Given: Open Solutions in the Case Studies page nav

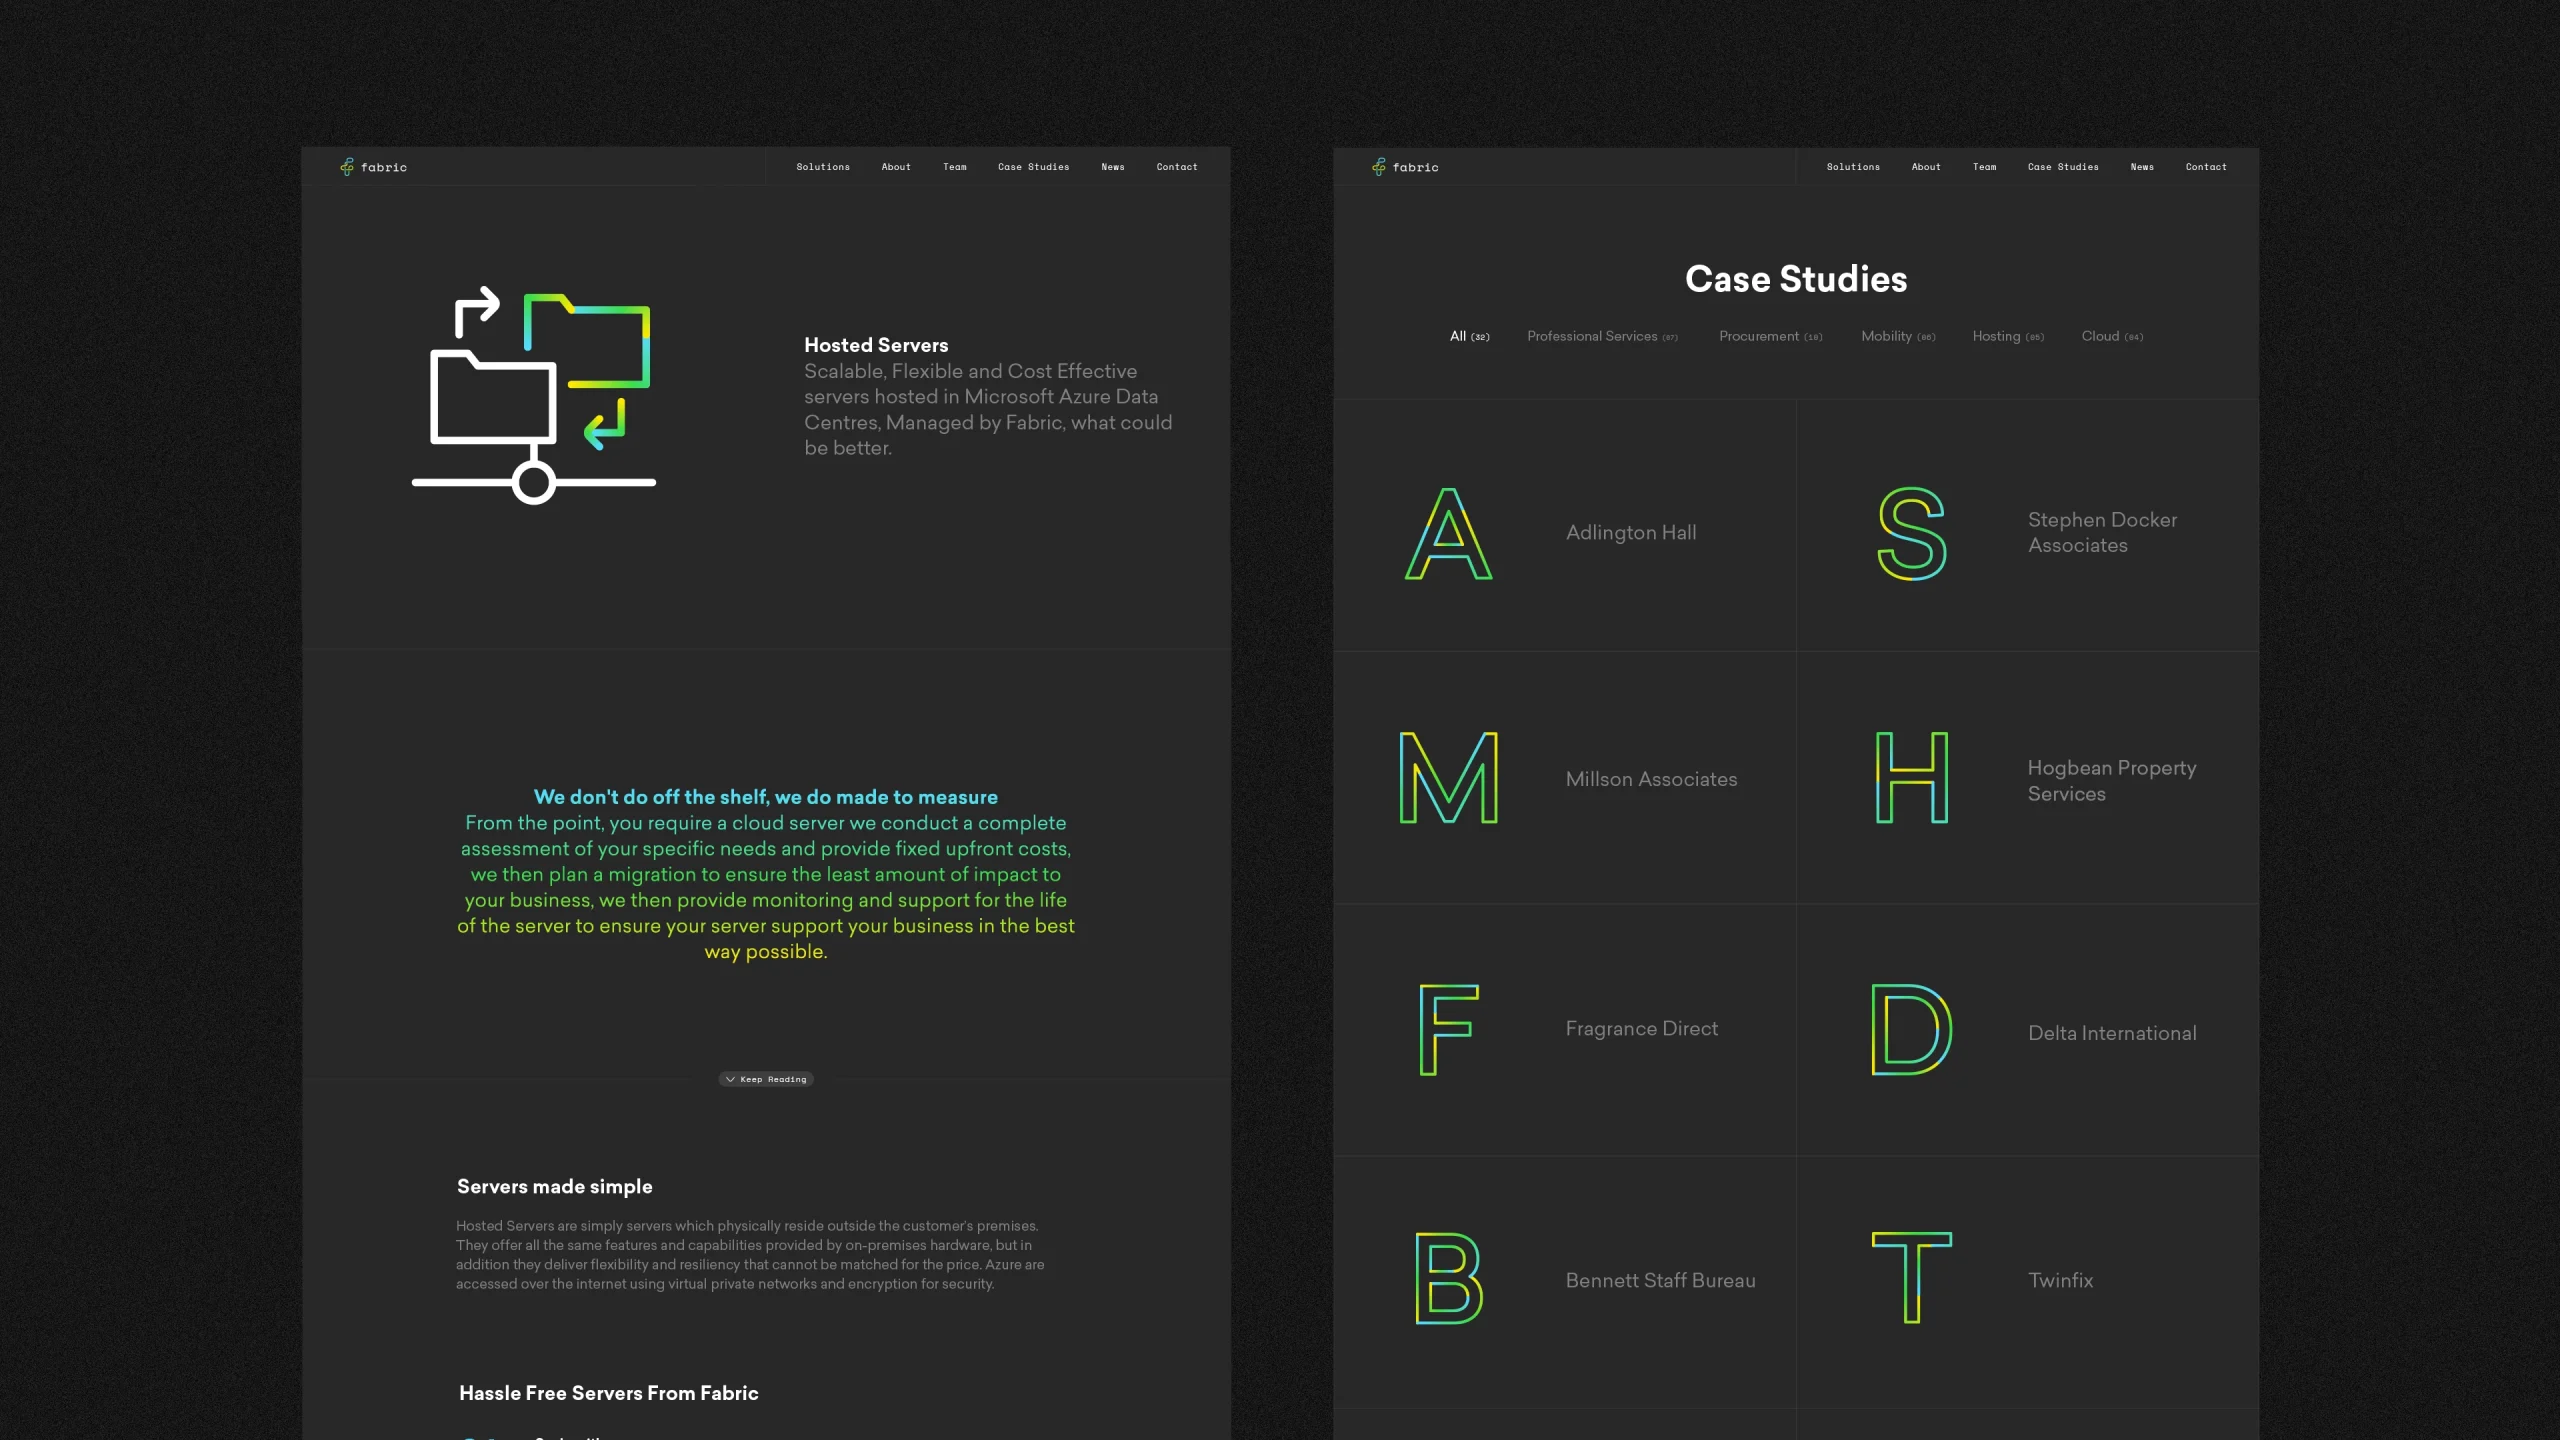Looking at the screenshot, I should (1853, 167).
